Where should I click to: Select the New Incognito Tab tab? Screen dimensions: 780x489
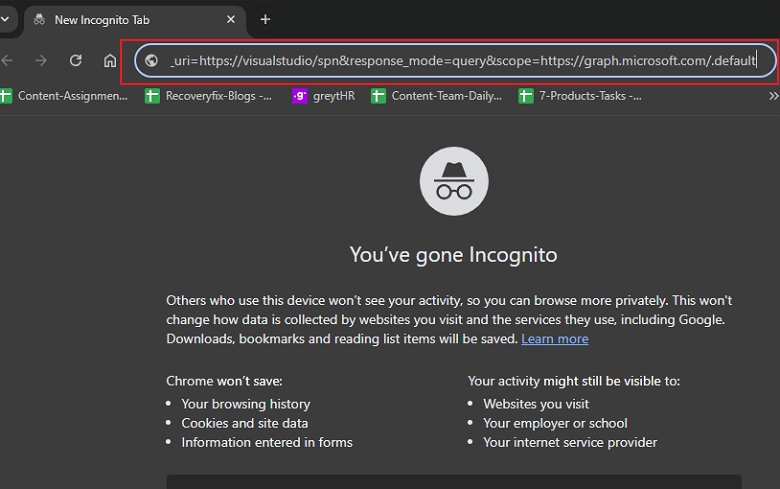(134, 20)
